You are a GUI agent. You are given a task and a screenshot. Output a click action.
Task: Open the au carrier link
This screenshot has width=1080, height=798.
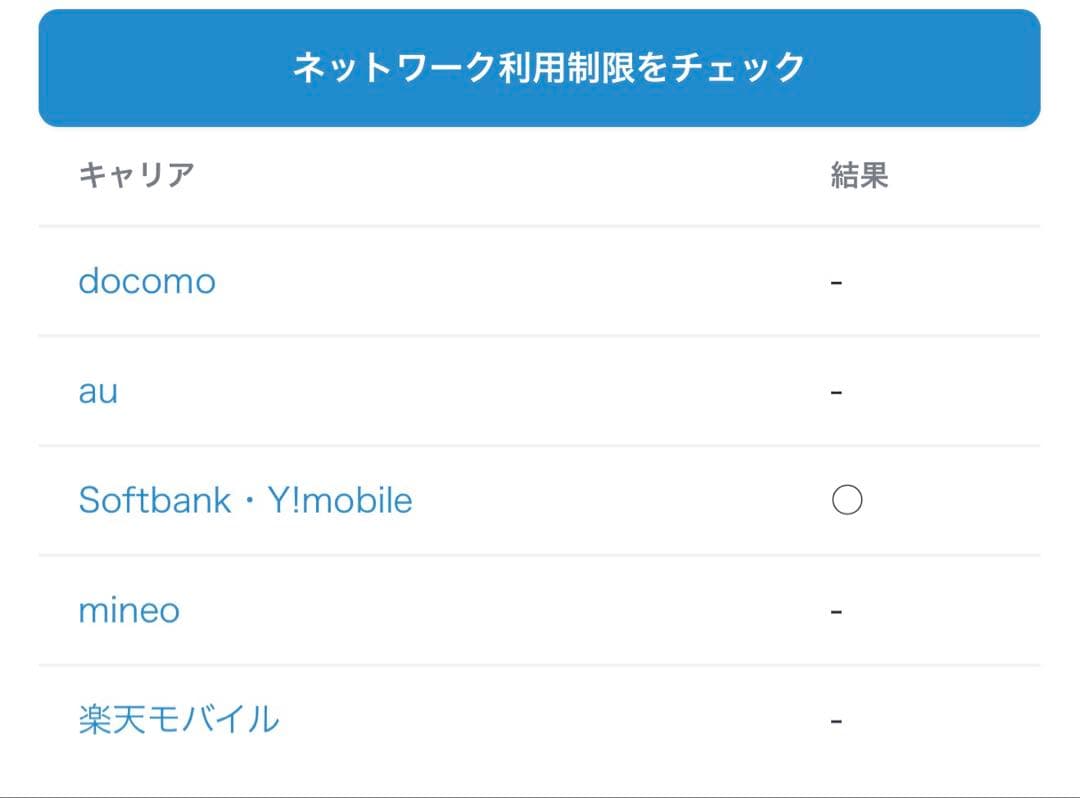click(x=98, y=391)
